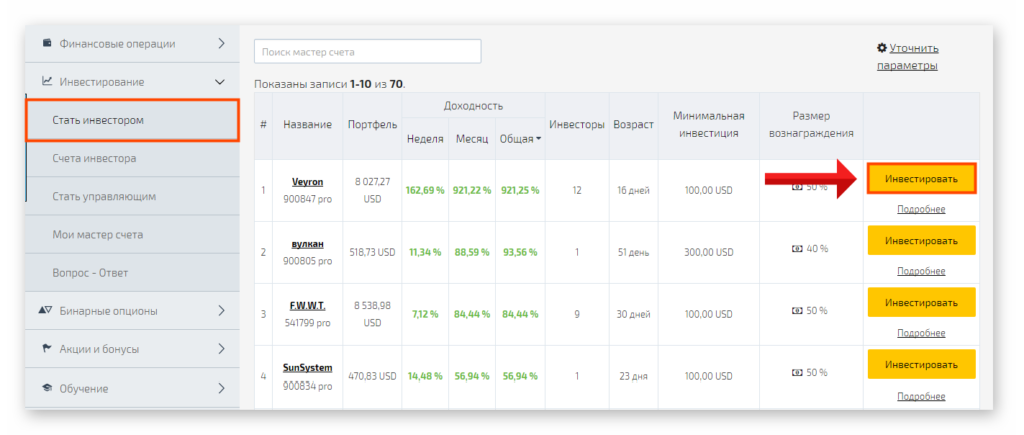The height and width of the screenshot is (435, 1024).
Task: Open Подробнее link for SunSystem
Action: pos(920,396)
